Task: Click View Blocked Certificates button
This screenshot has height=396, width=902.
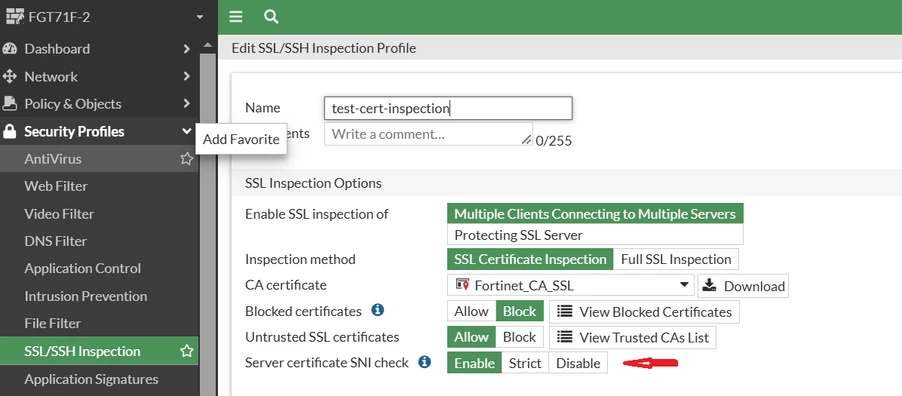Action: point(644,311)
